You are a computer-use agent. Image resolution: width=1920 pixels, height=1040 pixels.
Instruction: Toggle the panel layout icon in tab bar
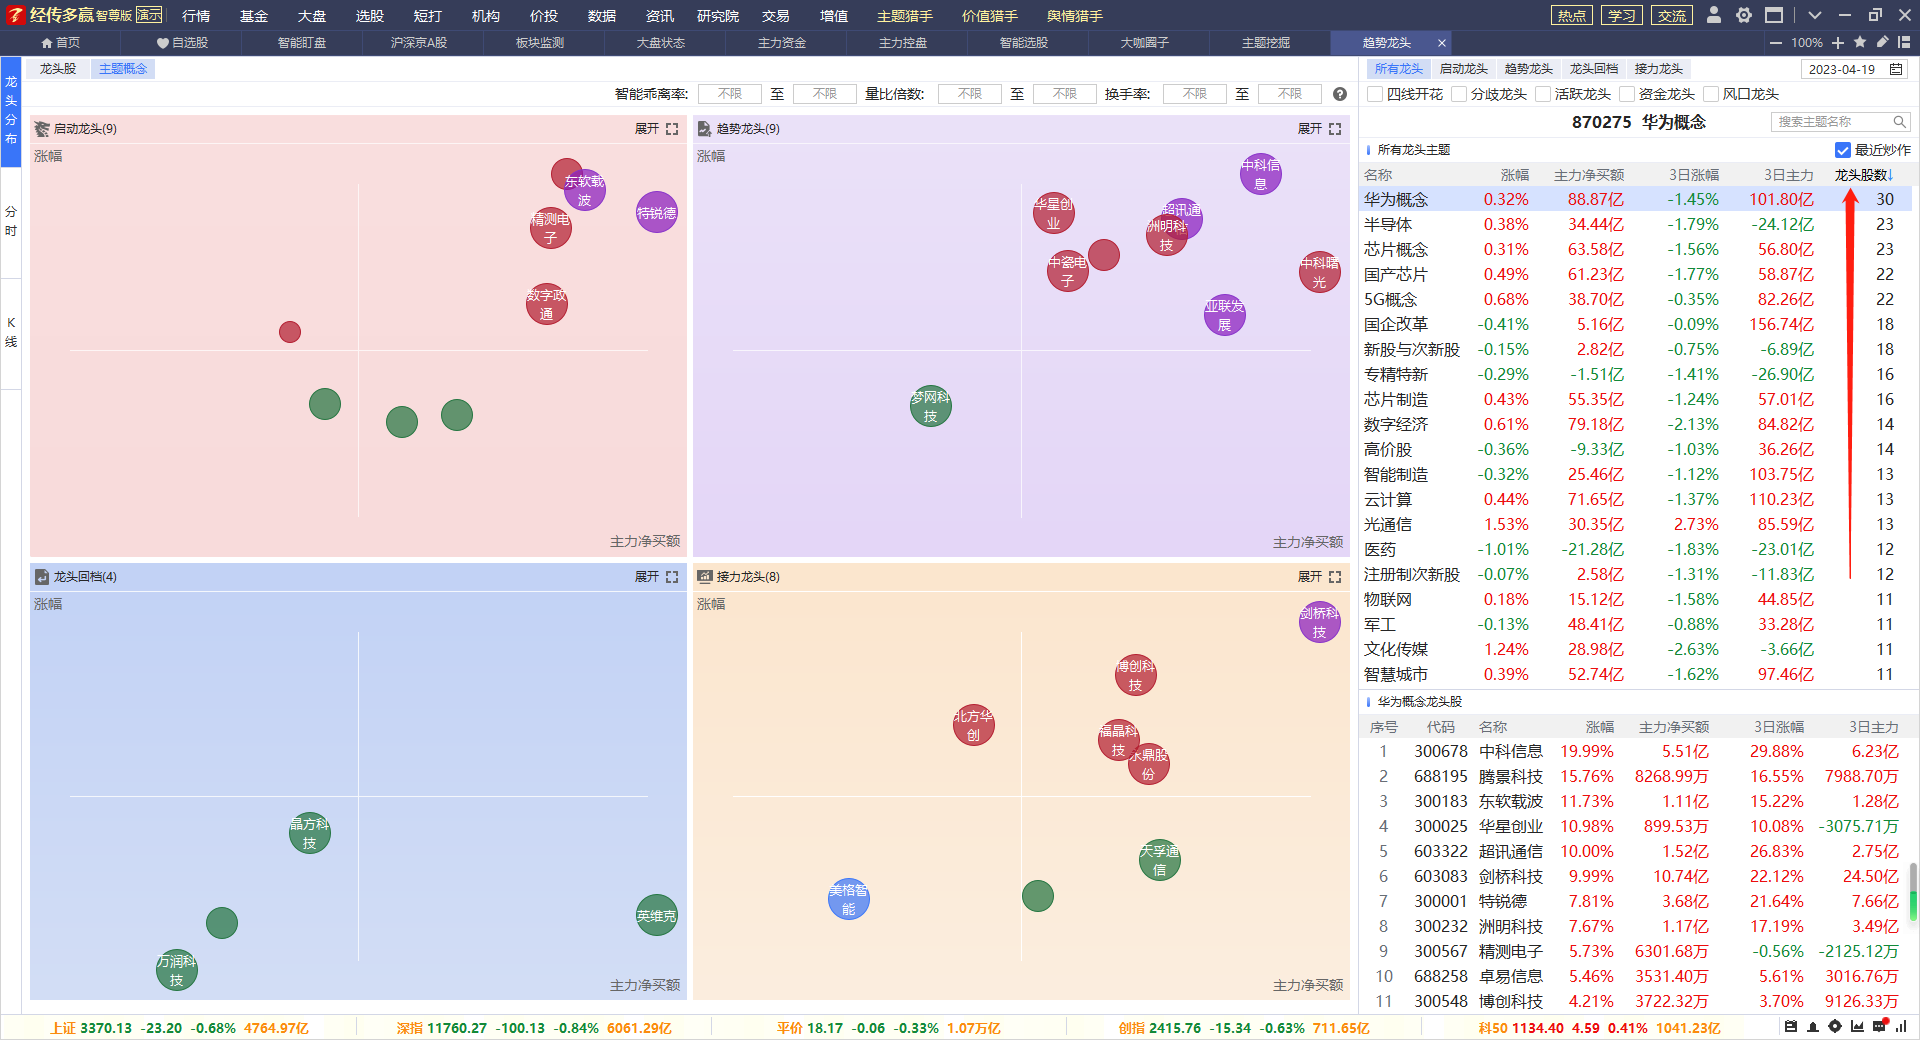point(1904,42)
